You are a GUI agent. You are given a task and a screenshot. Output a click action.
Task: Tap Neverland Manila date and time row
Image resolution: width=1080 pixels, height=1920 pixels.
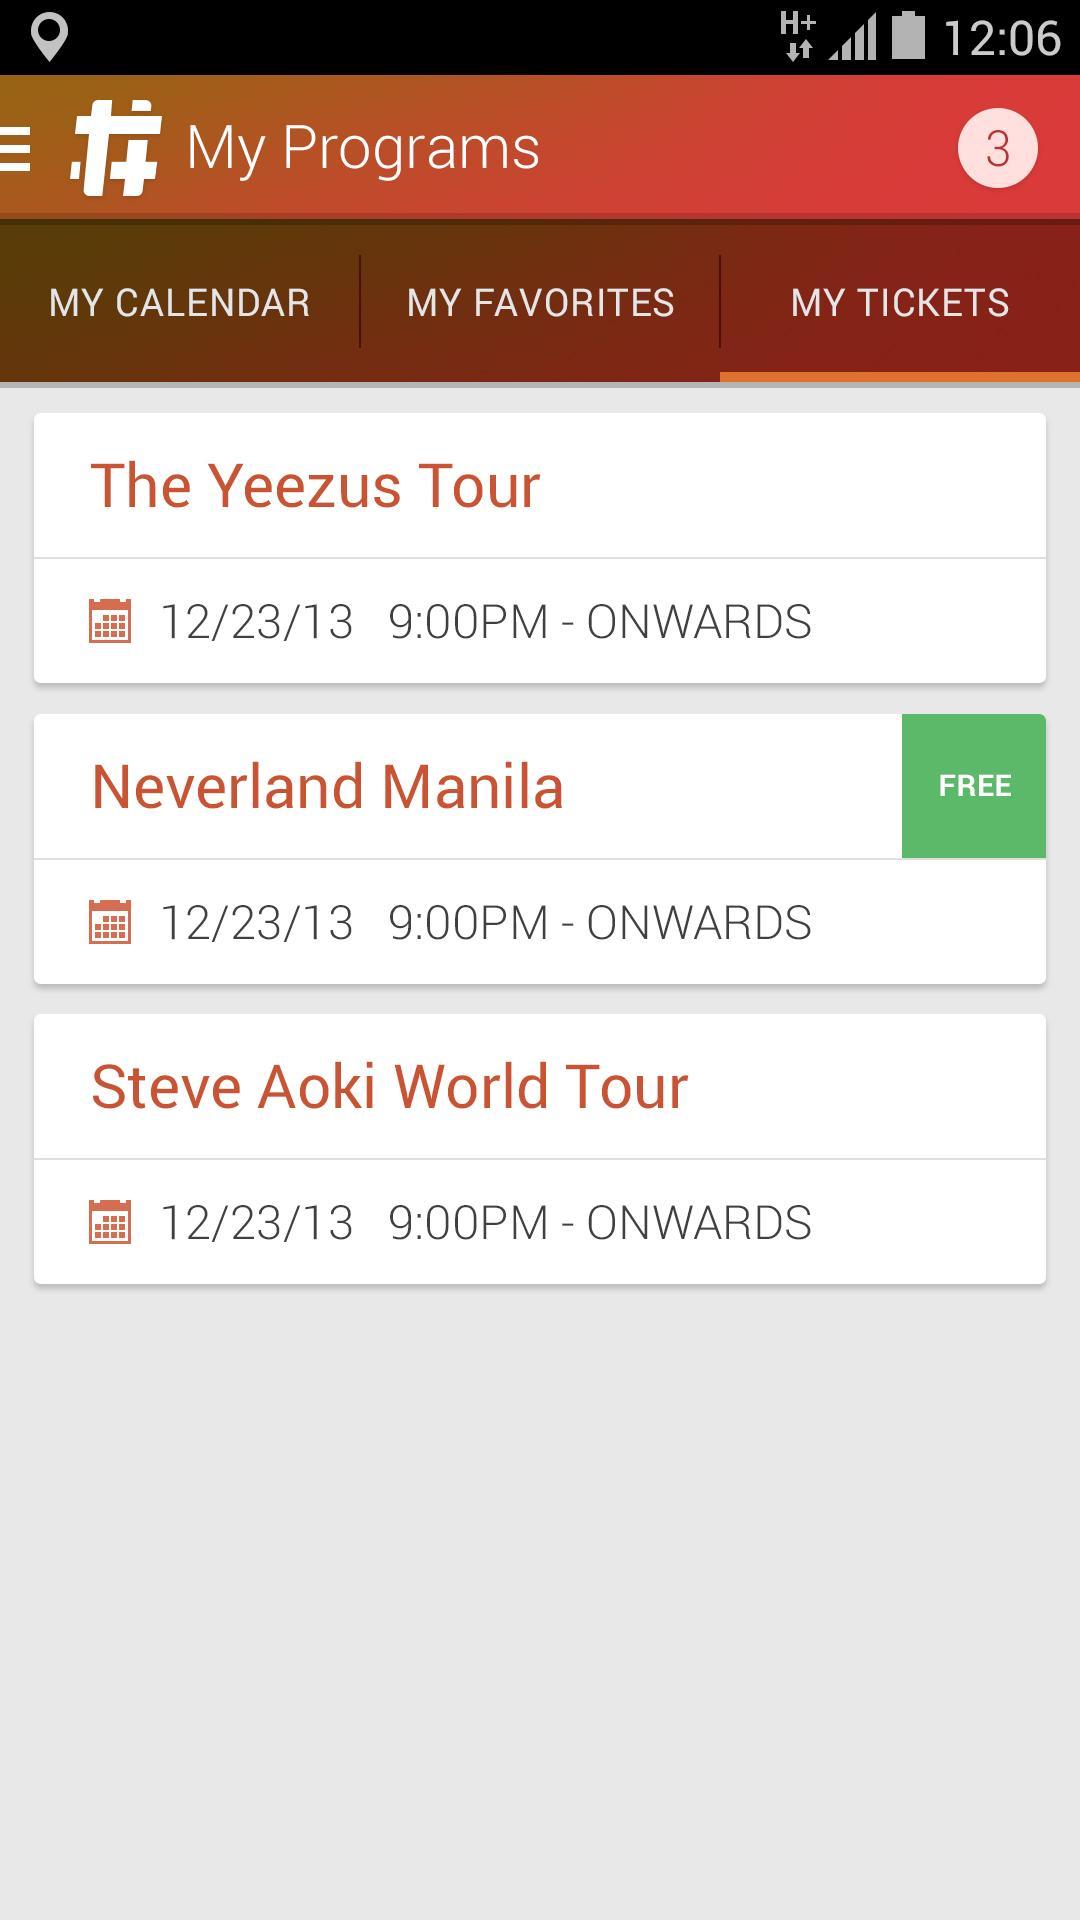click(540, 922)
